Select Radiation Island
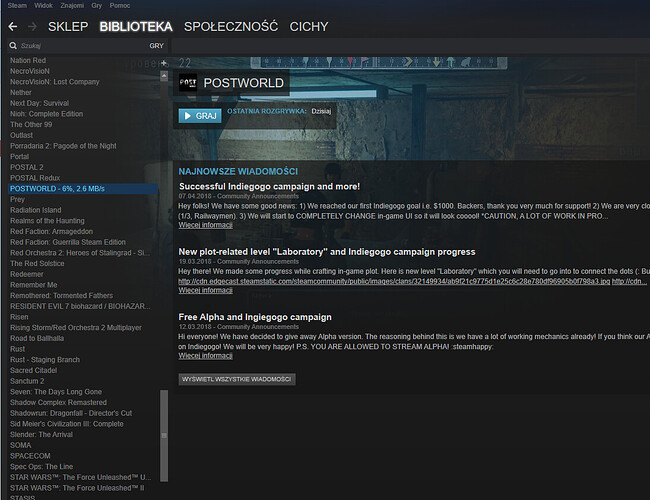Screen dimensions: 650x500 [36, 210]
